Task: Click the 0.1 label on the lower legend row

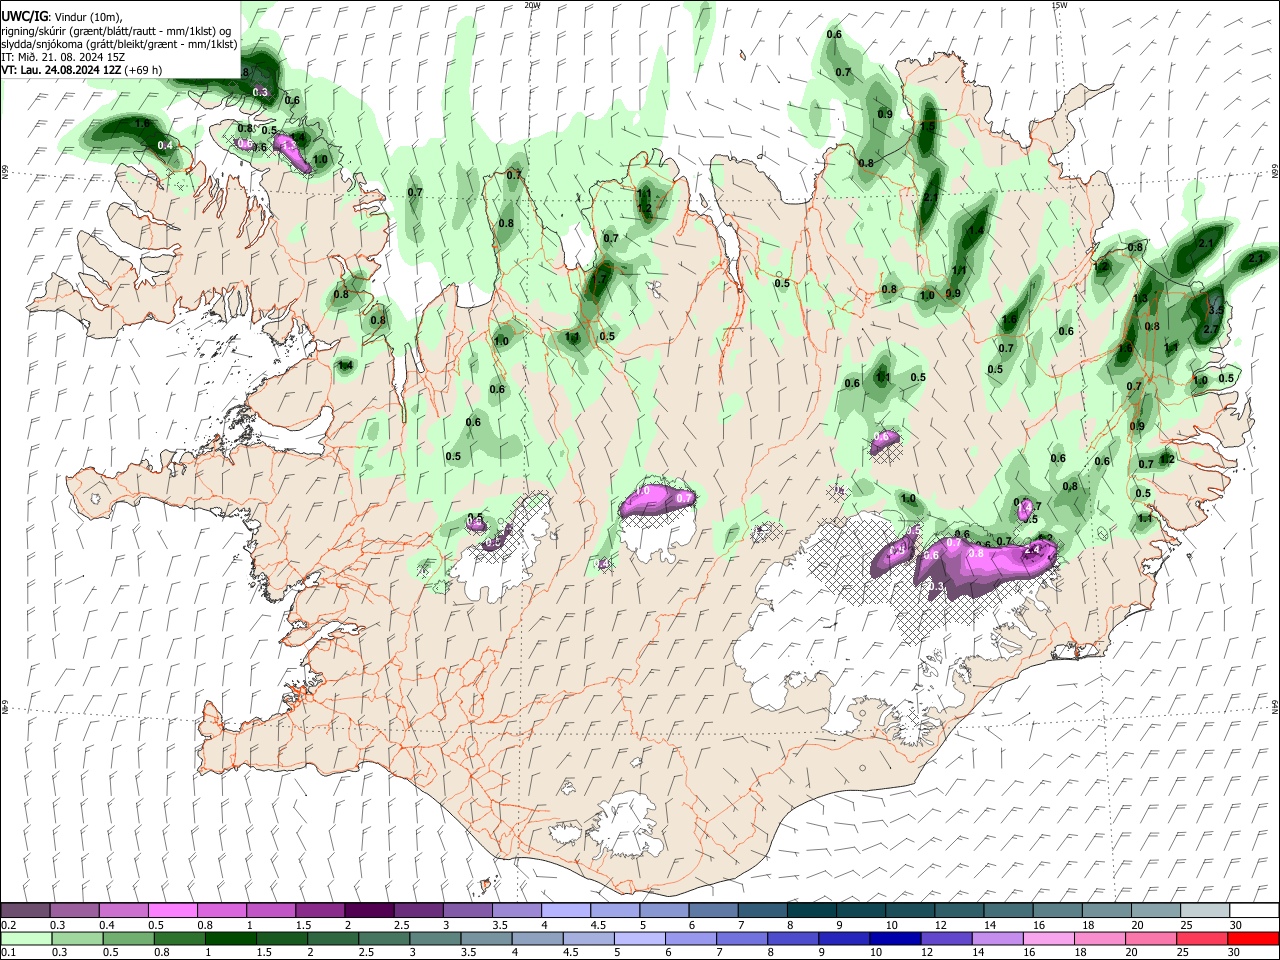Action: tap(10, 954)
